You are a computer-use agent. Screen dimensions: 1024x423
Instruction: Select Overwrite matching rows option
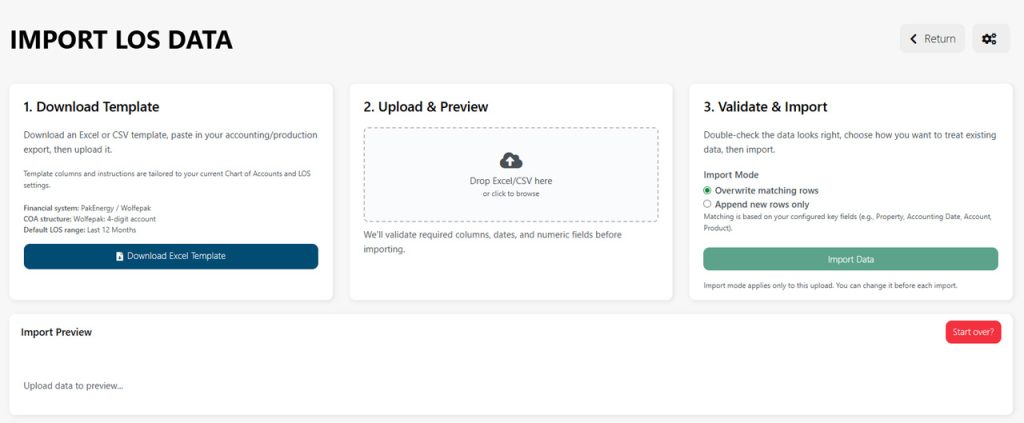coord(707,191)
